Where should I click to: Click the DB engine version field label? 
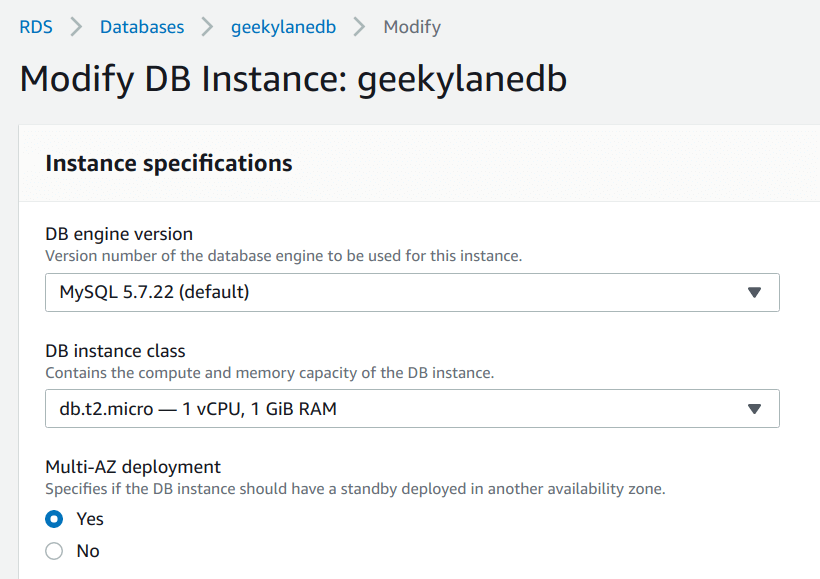(119, 234)
